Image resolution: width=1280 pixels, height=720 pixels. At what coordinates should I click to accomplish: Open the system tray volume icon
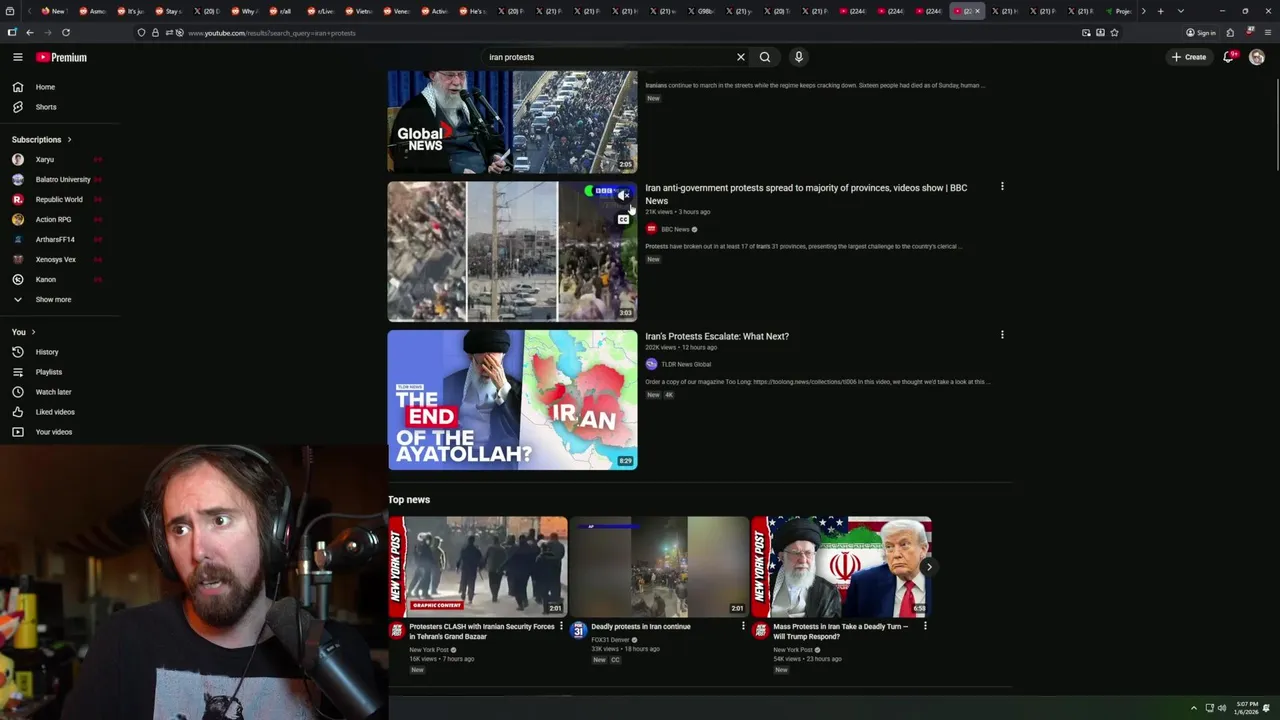point(1221,708)
